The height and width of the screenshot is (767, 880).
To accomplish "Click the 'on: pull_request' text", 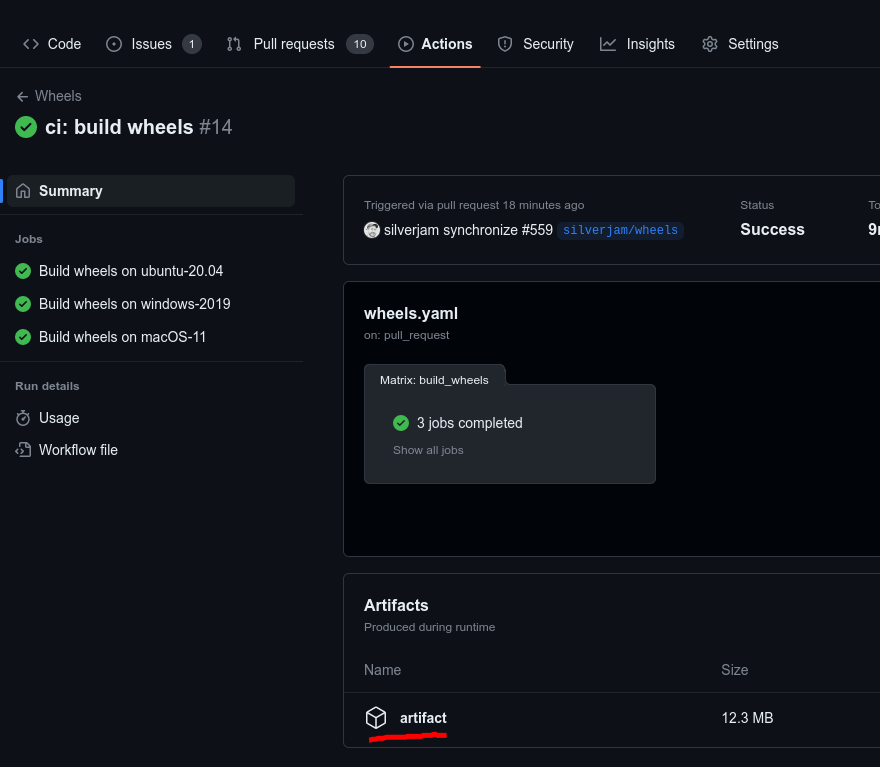I will click(406, 335).
